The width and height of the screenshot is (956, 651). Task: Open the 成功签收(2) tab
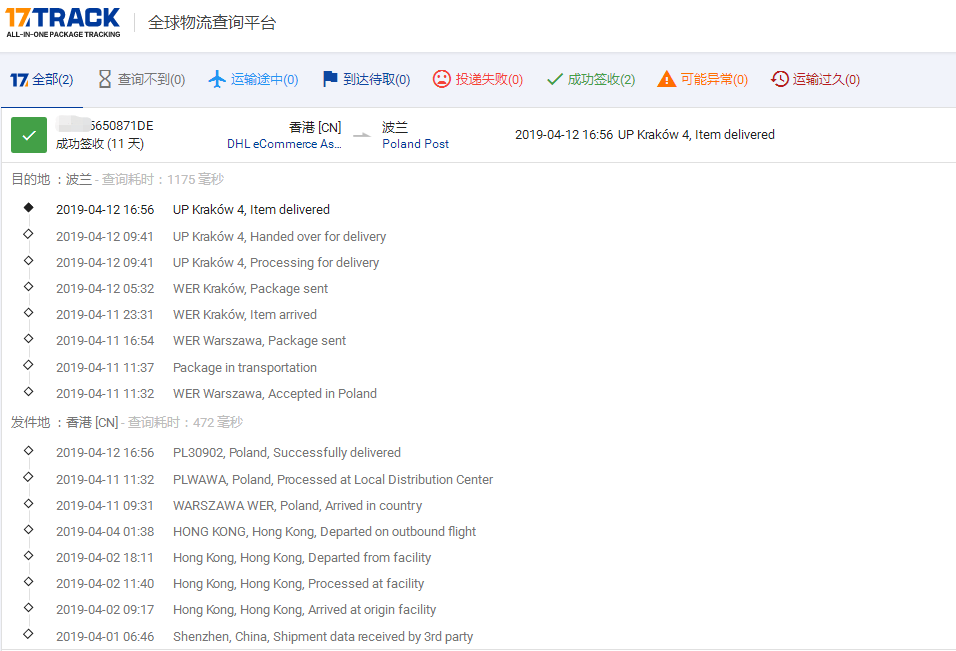point(590,78)
